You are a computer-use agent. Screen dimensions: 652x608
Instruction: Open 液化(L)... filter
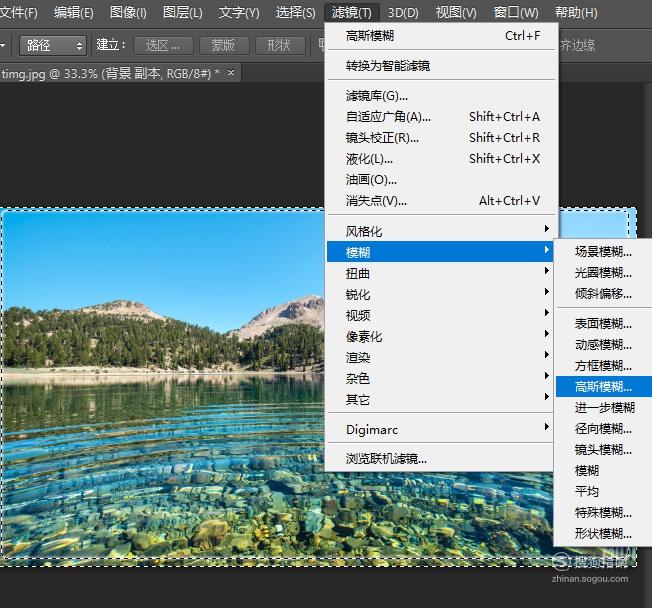pos(442,159)
